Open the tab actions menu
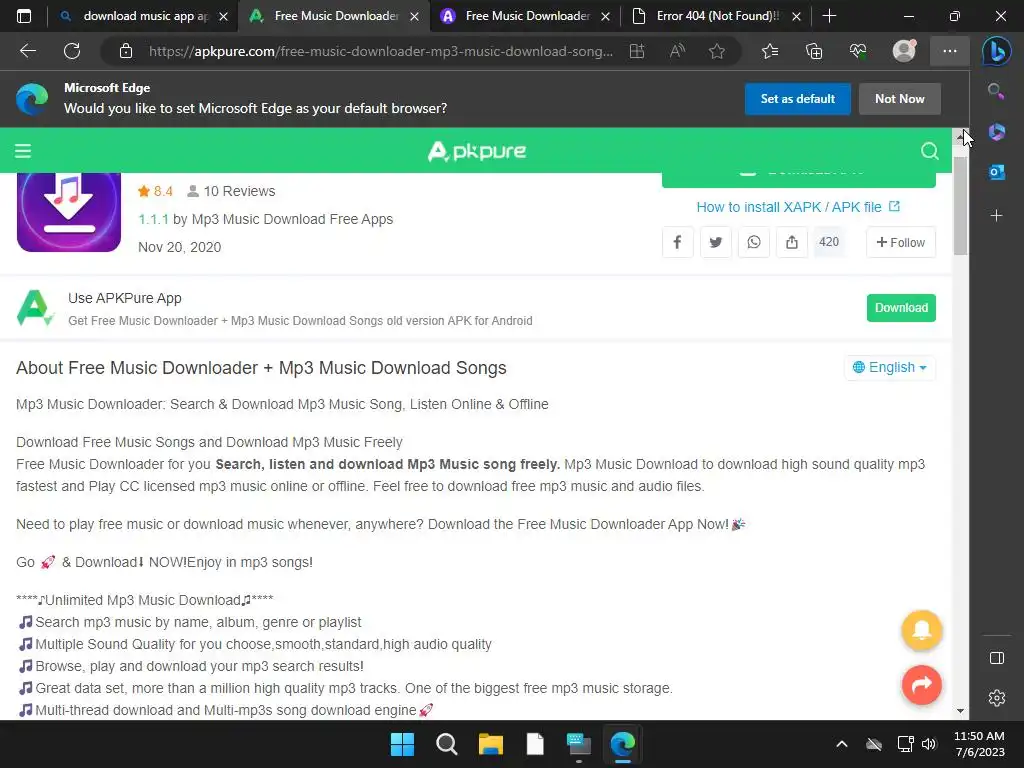This screenshot has height=768, width=1024. click(24, 16)
